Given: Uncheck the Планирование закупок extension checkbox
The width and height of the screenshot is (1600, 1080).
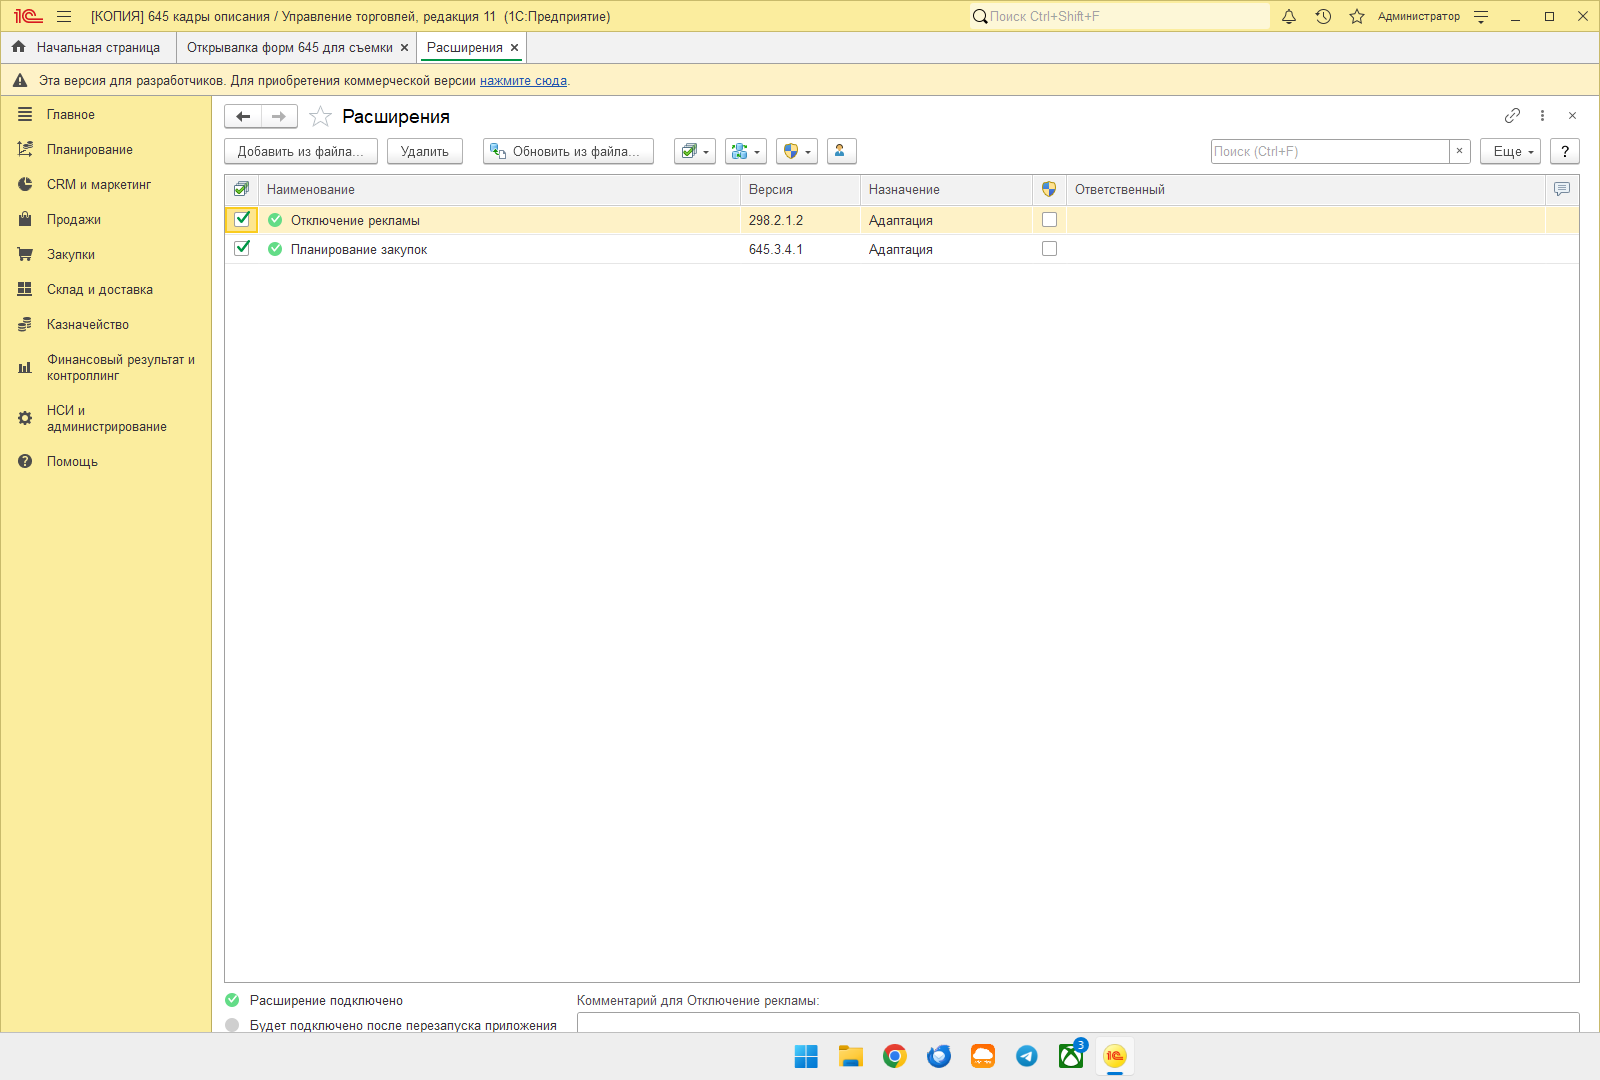Looking at the screenshot, I should tap(242, 248).
